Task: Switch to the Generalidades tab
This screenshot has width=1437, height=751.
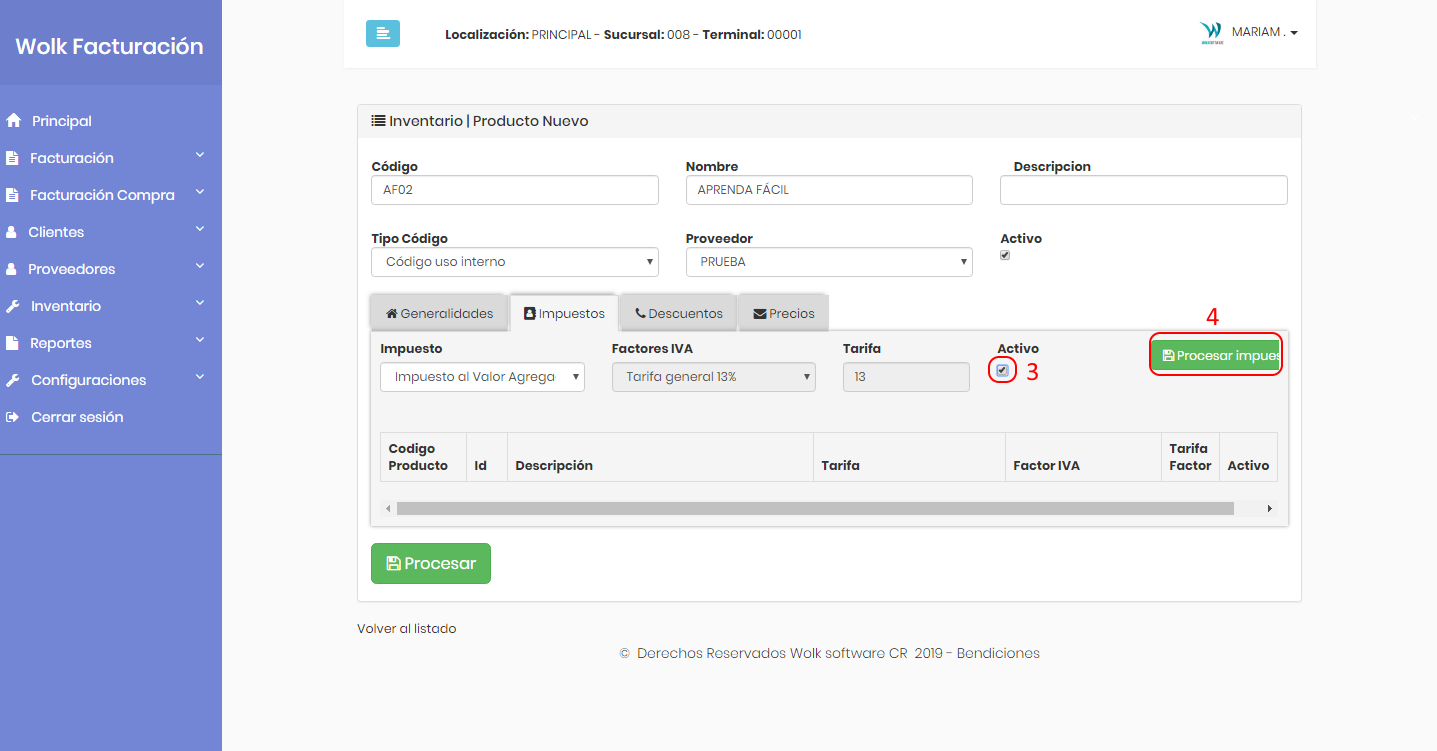Action: [x=440, y=313]
